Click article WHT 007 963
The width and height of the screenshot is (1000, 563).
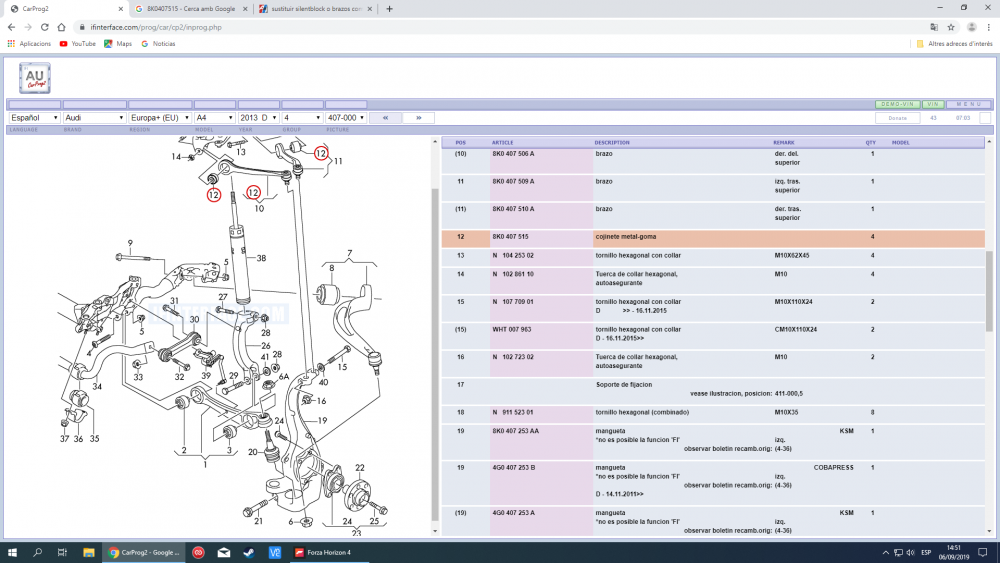click(511, 330)
